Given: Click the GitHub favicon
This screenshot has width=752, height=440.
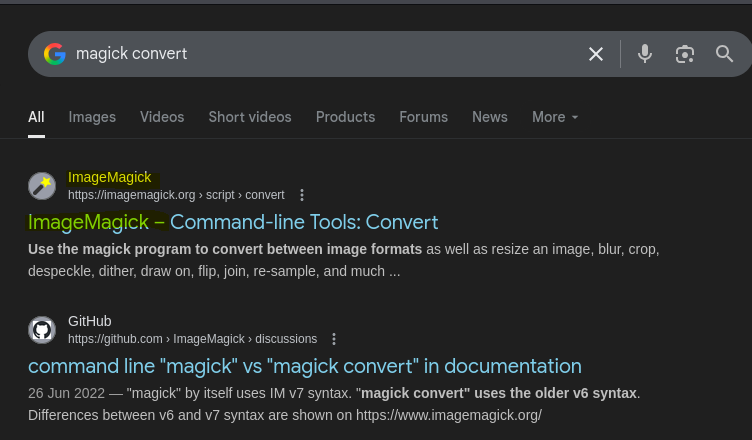Looking at the screenshot, I should [x=42, y=330].
